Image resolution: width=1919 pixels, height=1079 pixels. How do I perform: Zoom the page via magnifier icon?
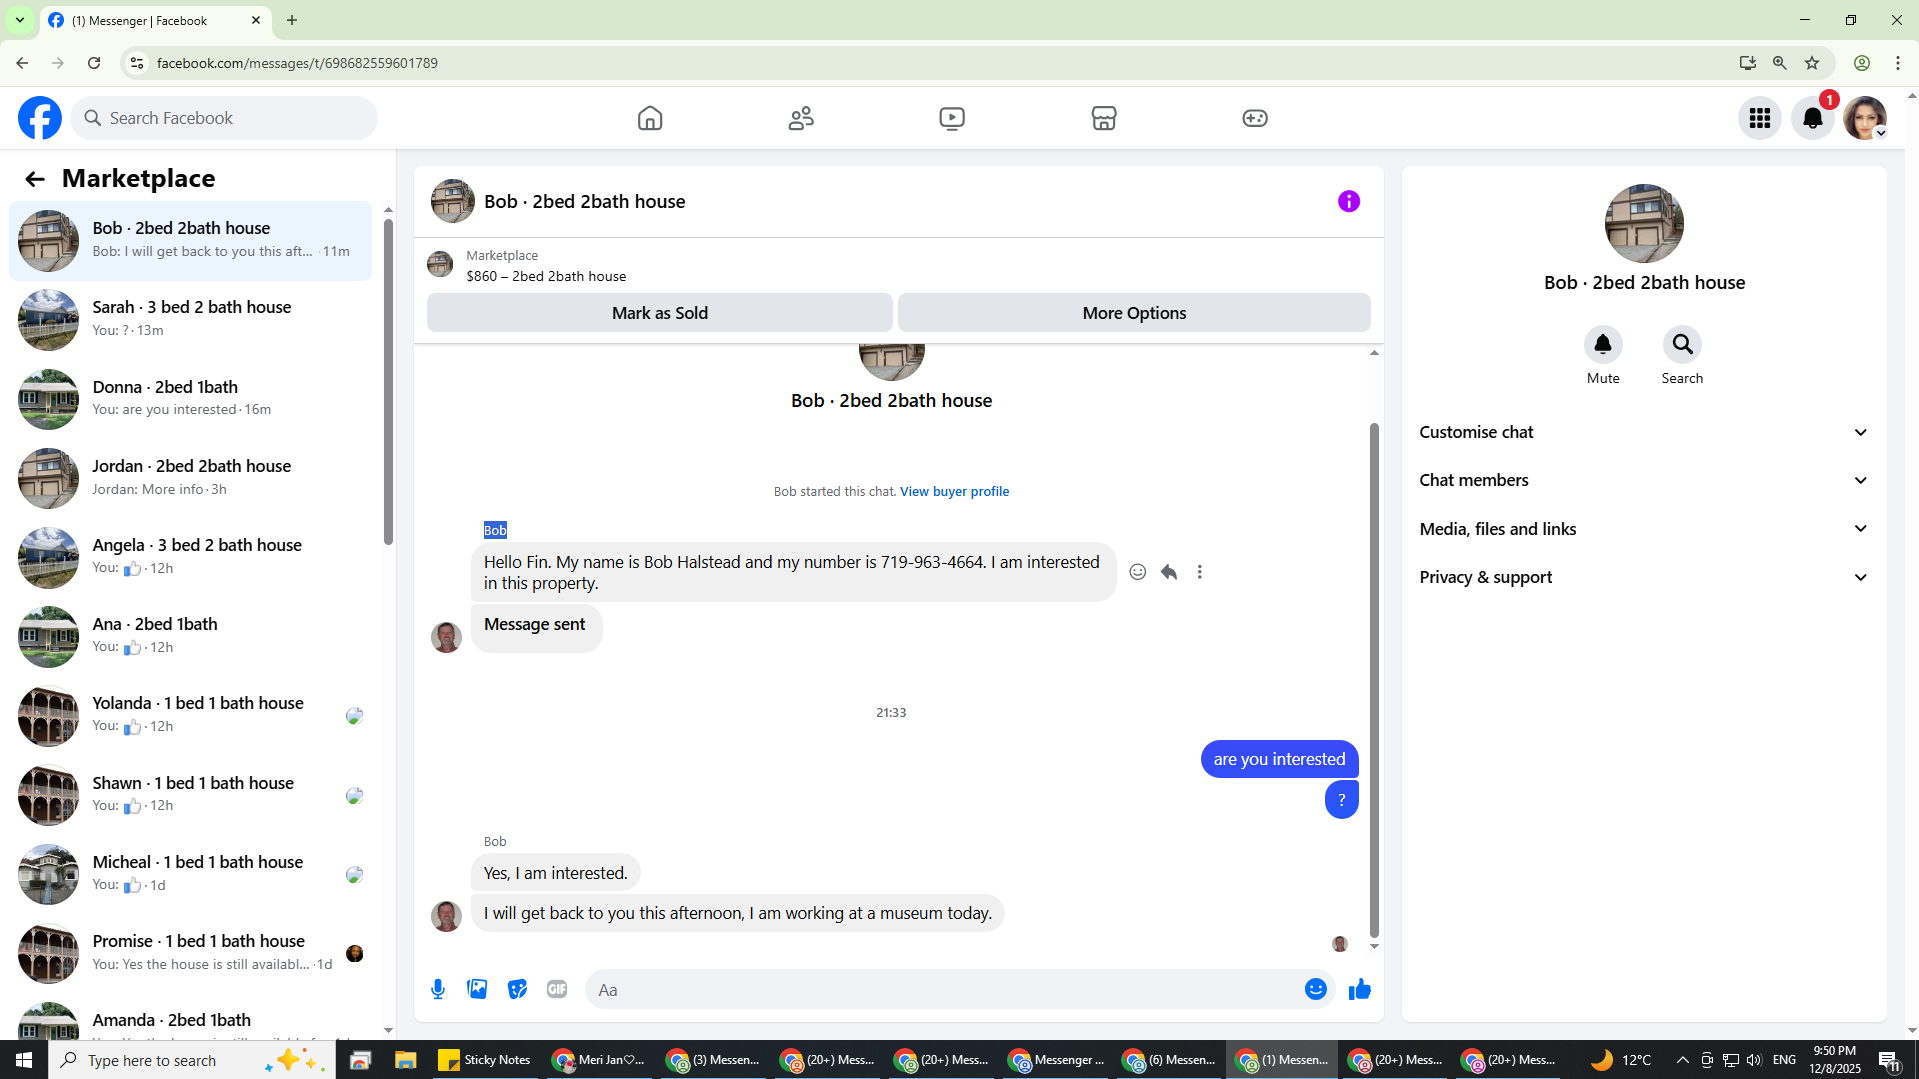point(1780,63)
